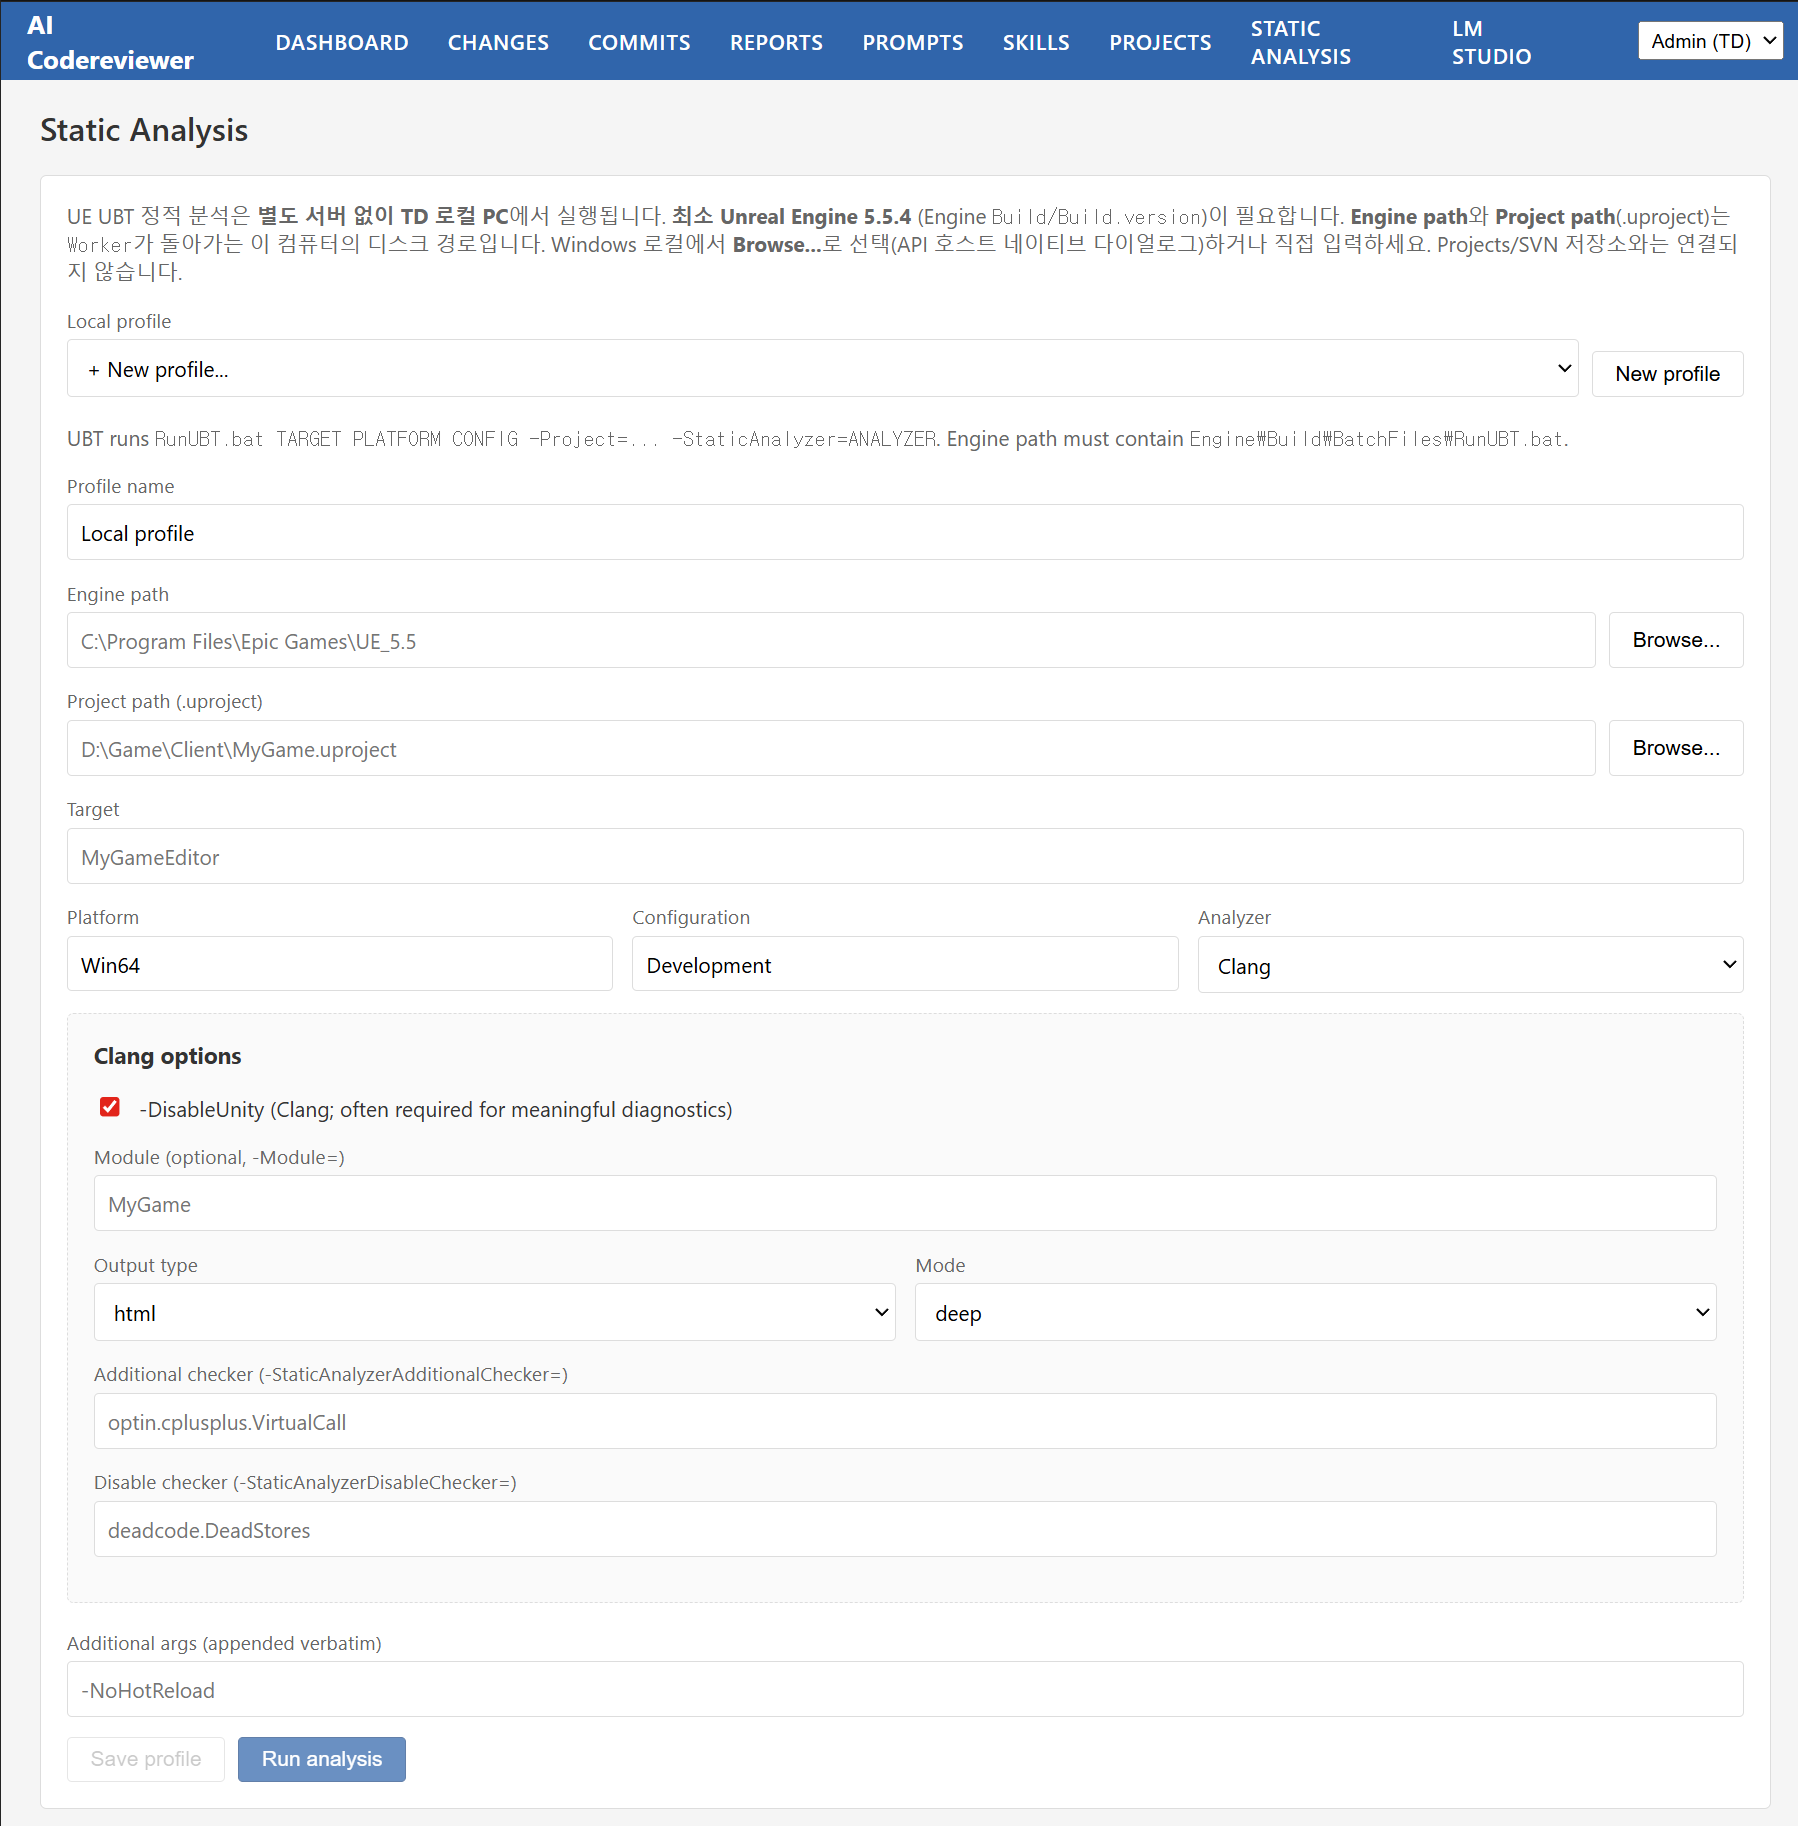1798x1826 pixels.
Task: Click the -DisableUnity checkbox label text
Action: click(x=436, y=1109)
